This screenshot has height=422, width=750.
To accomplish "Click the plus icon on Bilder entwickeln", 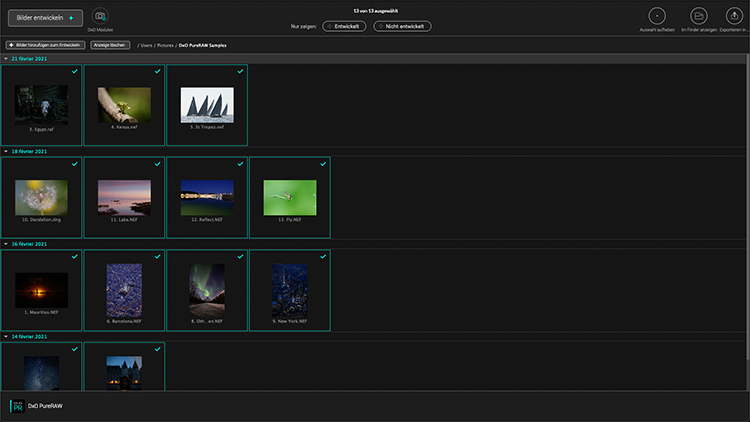I will click(71, 18).
